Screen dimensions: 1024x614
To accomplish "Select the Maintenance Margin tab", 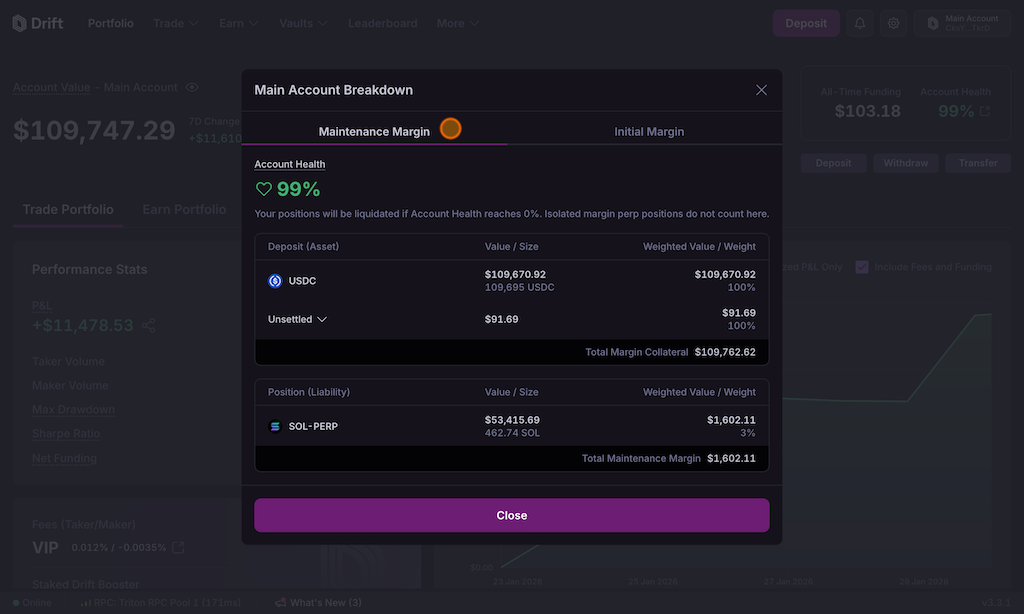I will coord(374,131).
